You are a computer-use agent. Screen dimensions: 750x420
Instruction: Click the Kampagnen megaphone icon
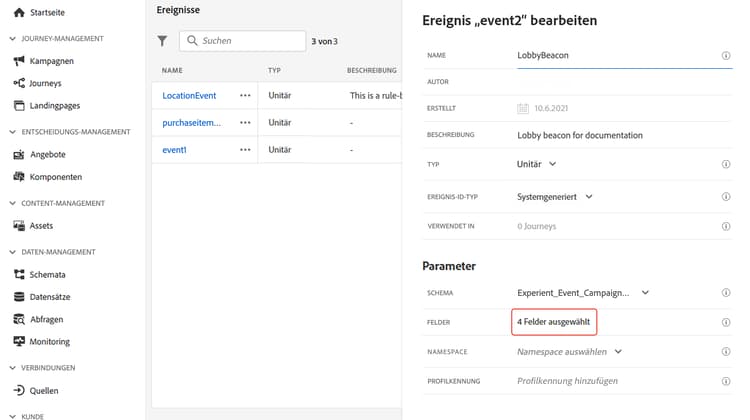(x=19, y=61)
